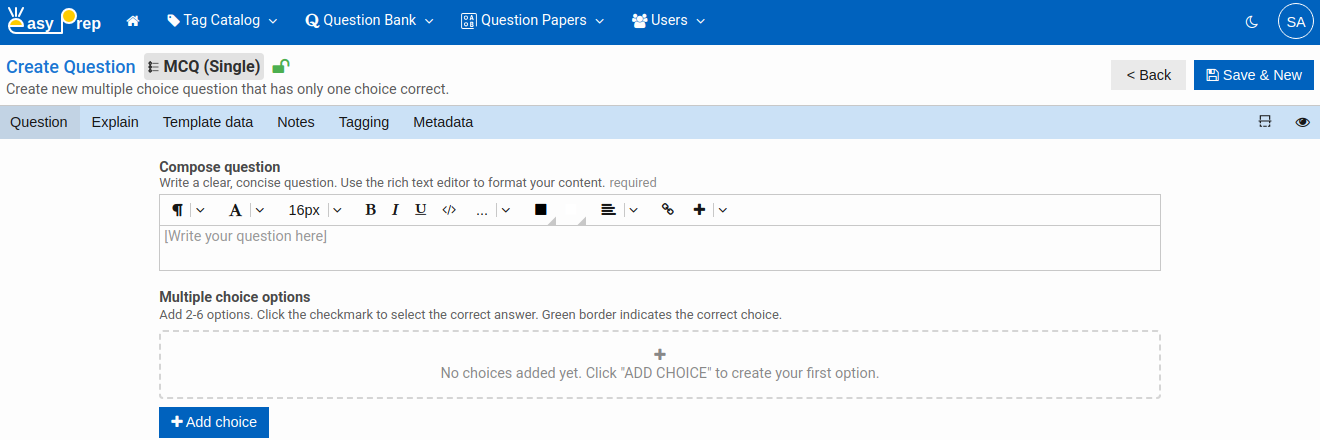Expand the Question Bank menu

tap(369, 21)
